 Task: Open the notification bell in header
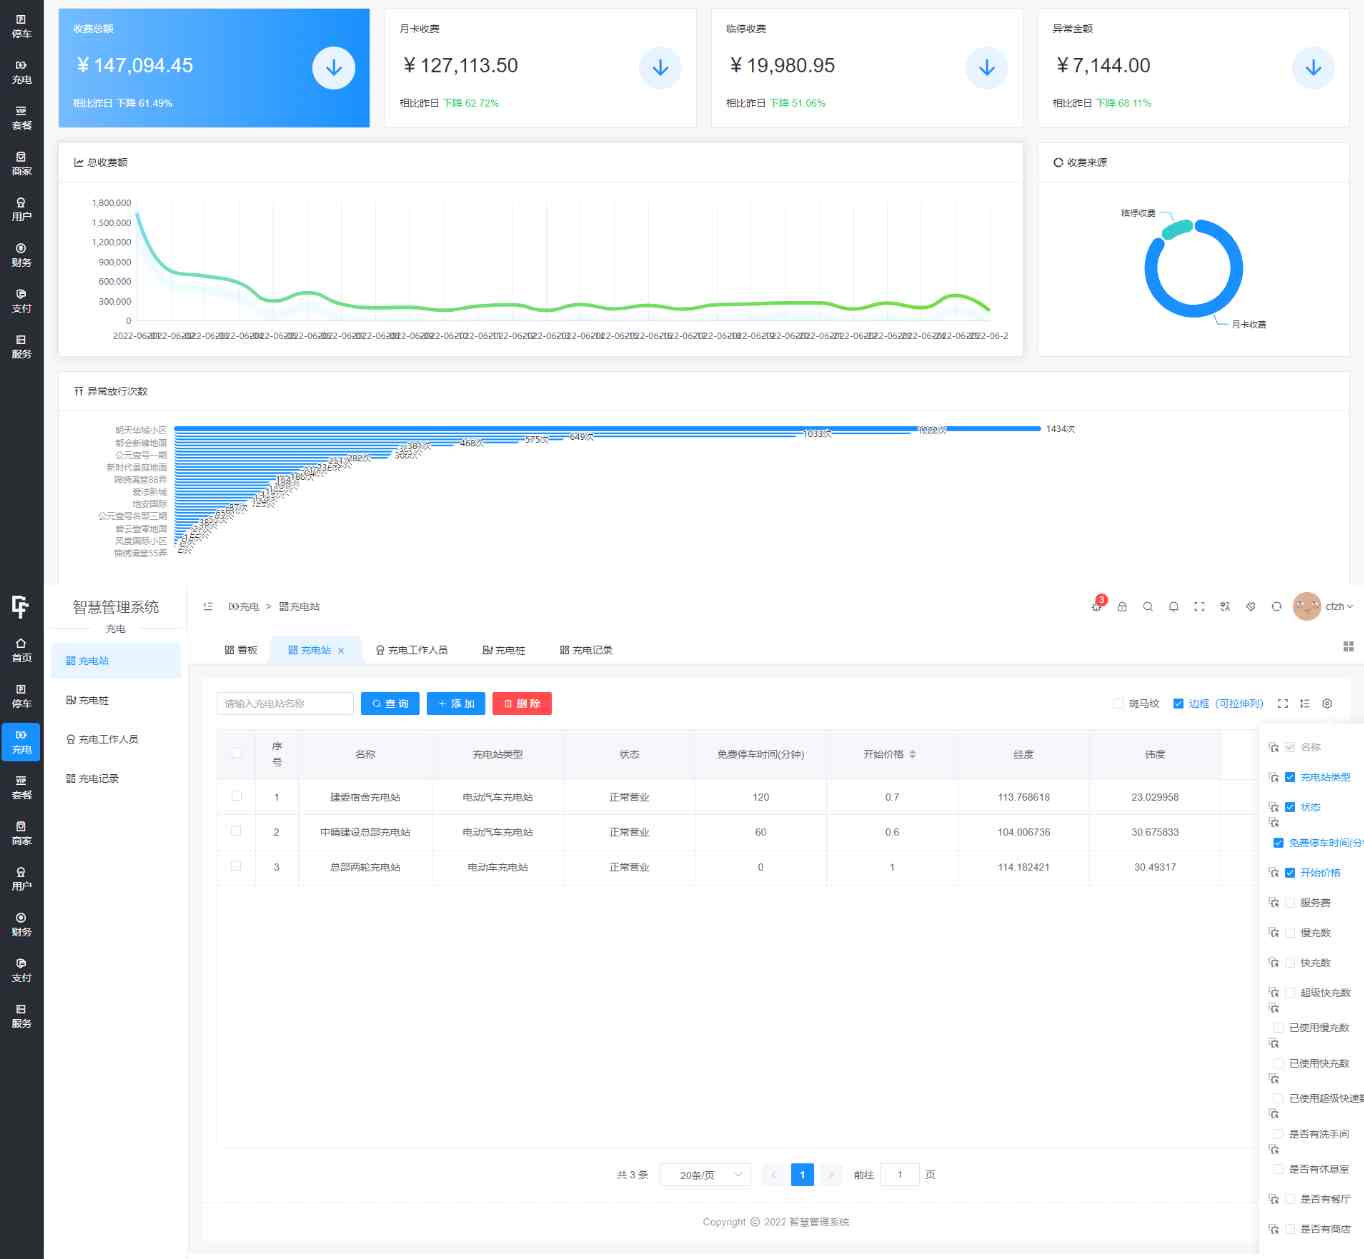1174,607
